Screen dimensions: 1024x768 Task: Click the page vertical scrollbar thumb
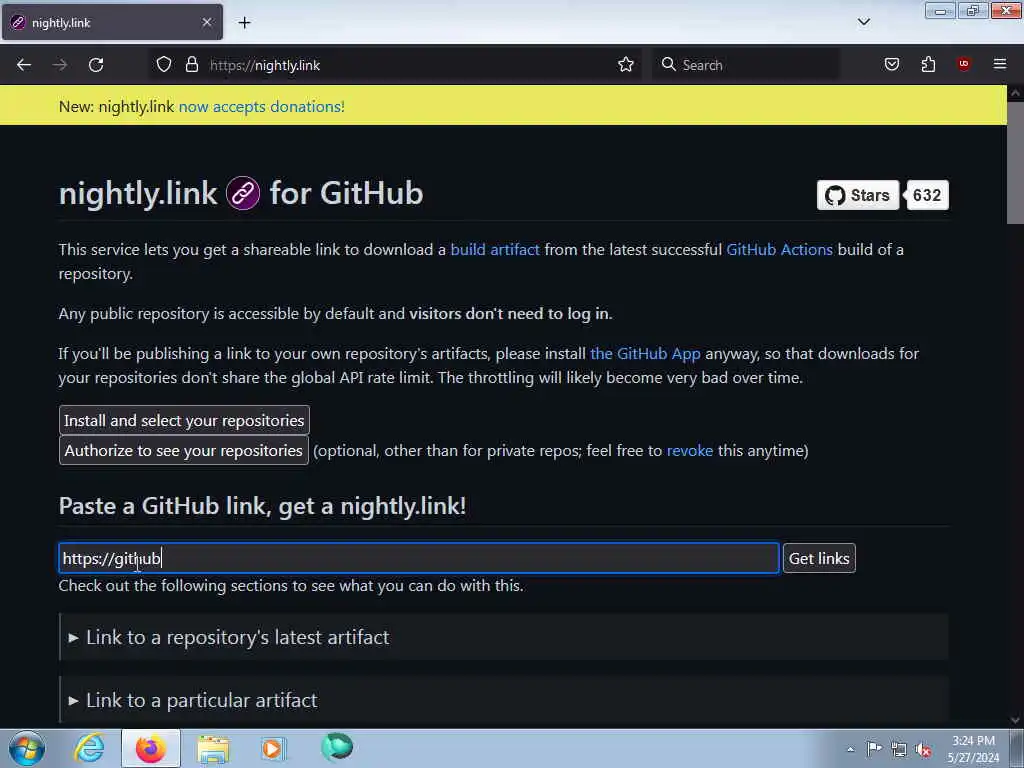(1015, 163)
